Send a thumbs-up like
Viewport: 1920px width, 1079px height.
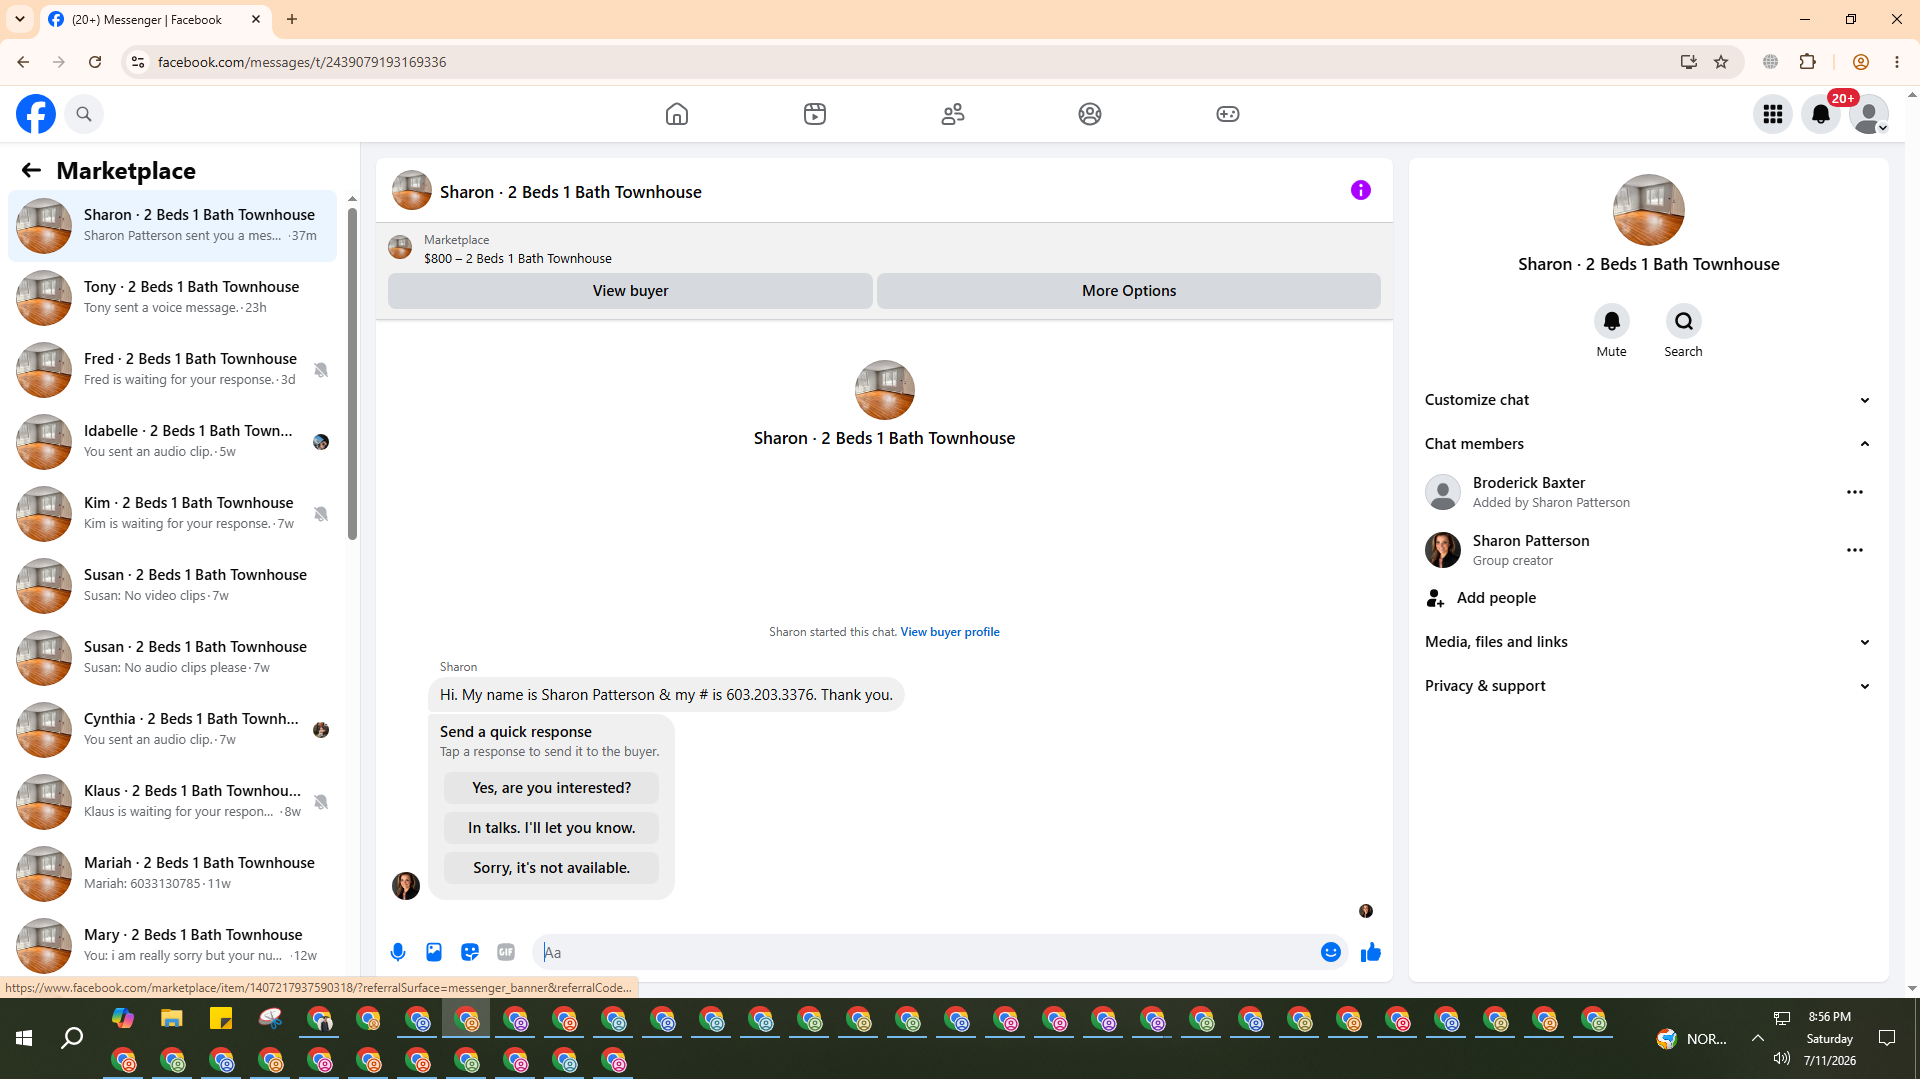coord(1371,952)
